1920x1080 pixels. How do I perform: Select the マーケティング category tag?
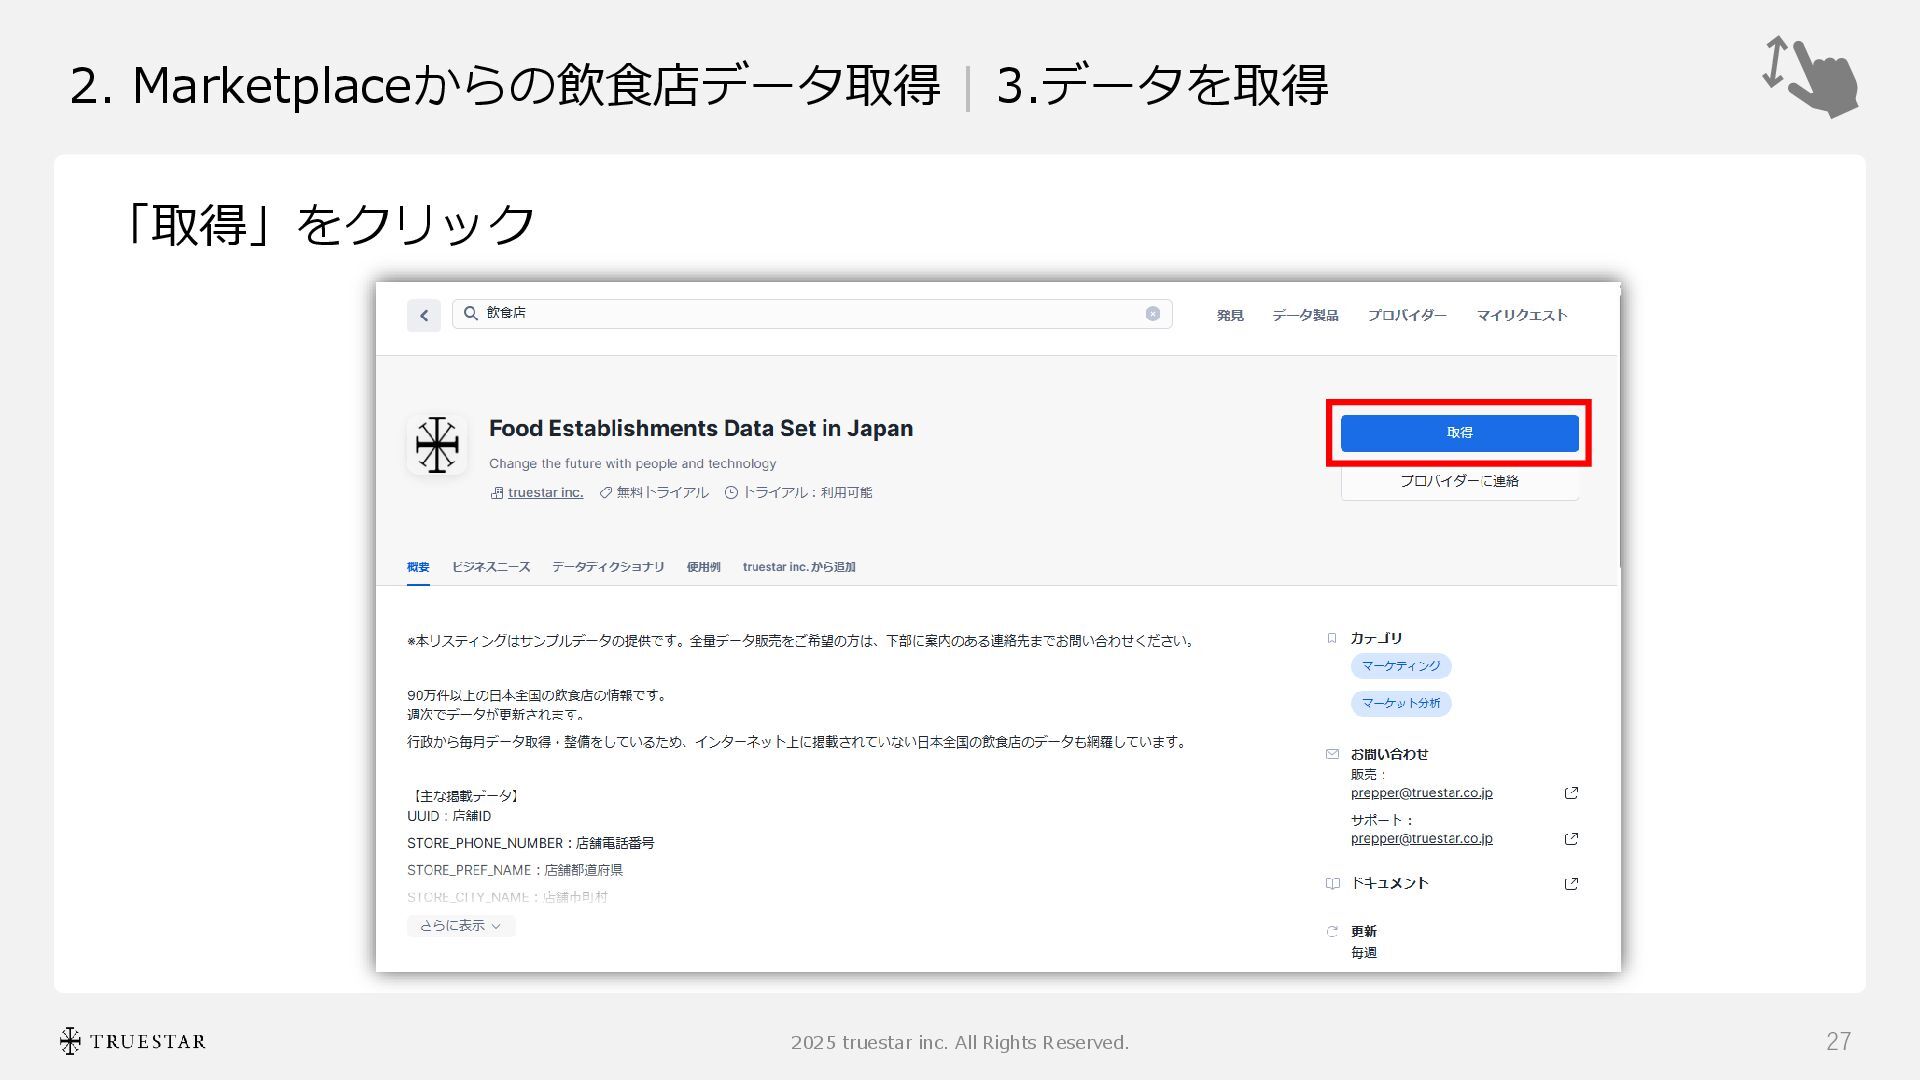(1400, 666)
